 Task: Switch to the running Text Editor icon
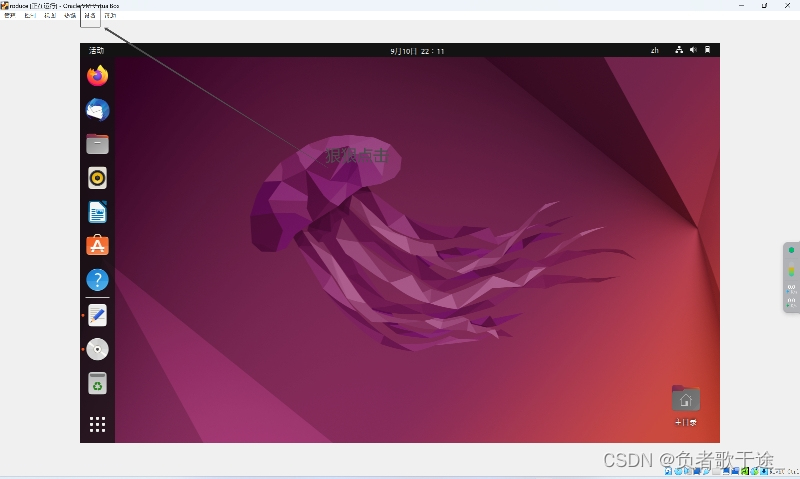pyautogui.click(x=97, y=315)
